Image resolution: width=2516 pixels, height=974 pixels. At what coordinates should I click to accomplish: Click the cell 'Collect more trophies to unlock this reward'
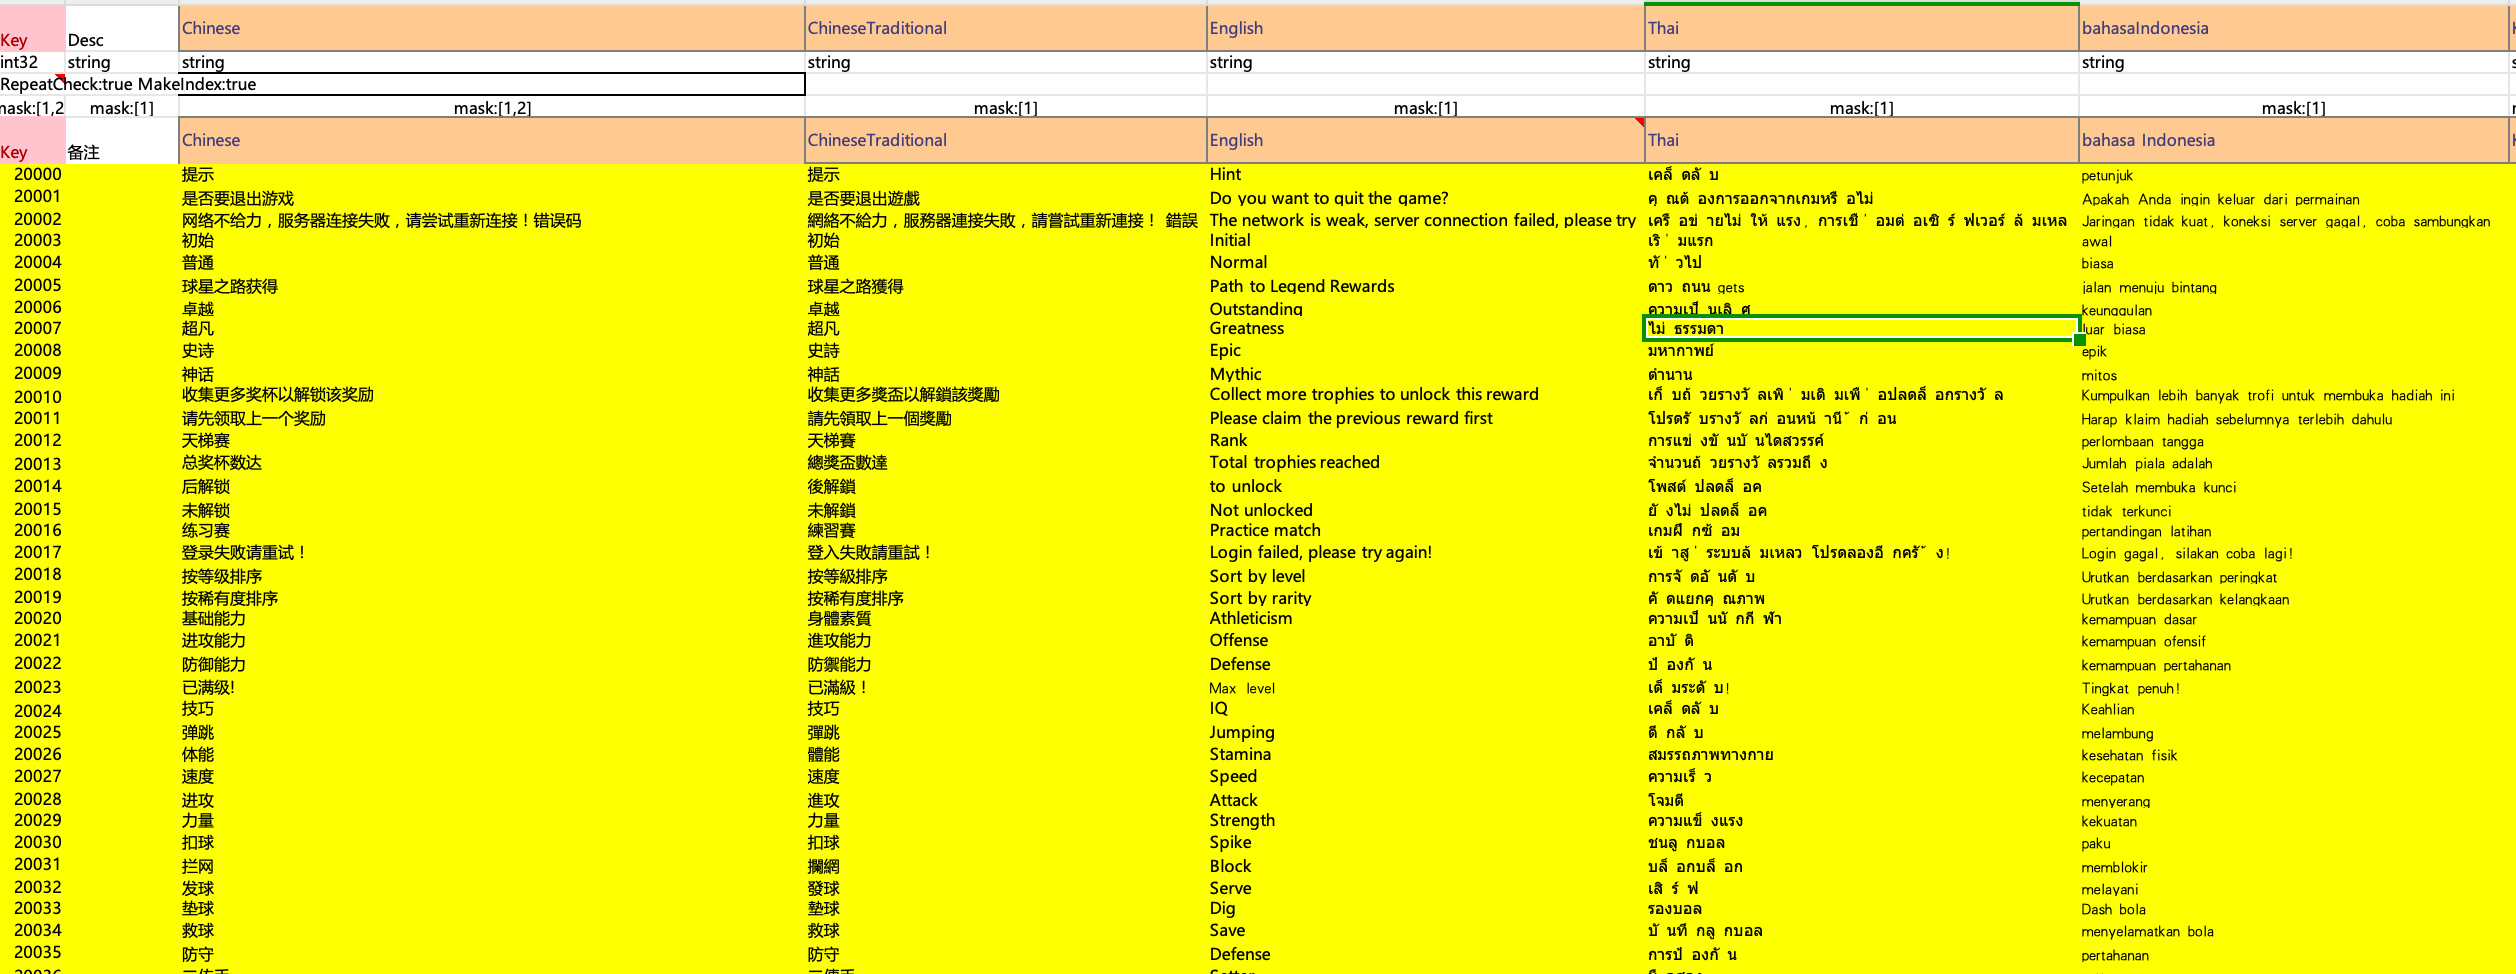pos(1425,394)
